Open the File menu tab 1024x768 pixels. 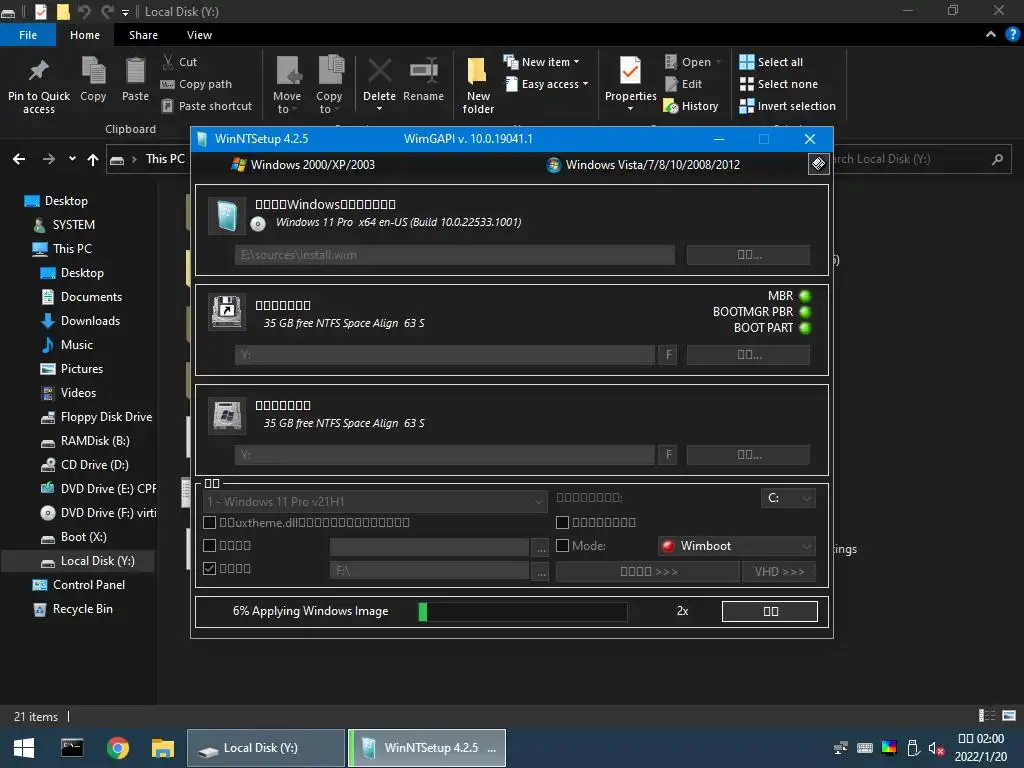[x=28, y=35]
